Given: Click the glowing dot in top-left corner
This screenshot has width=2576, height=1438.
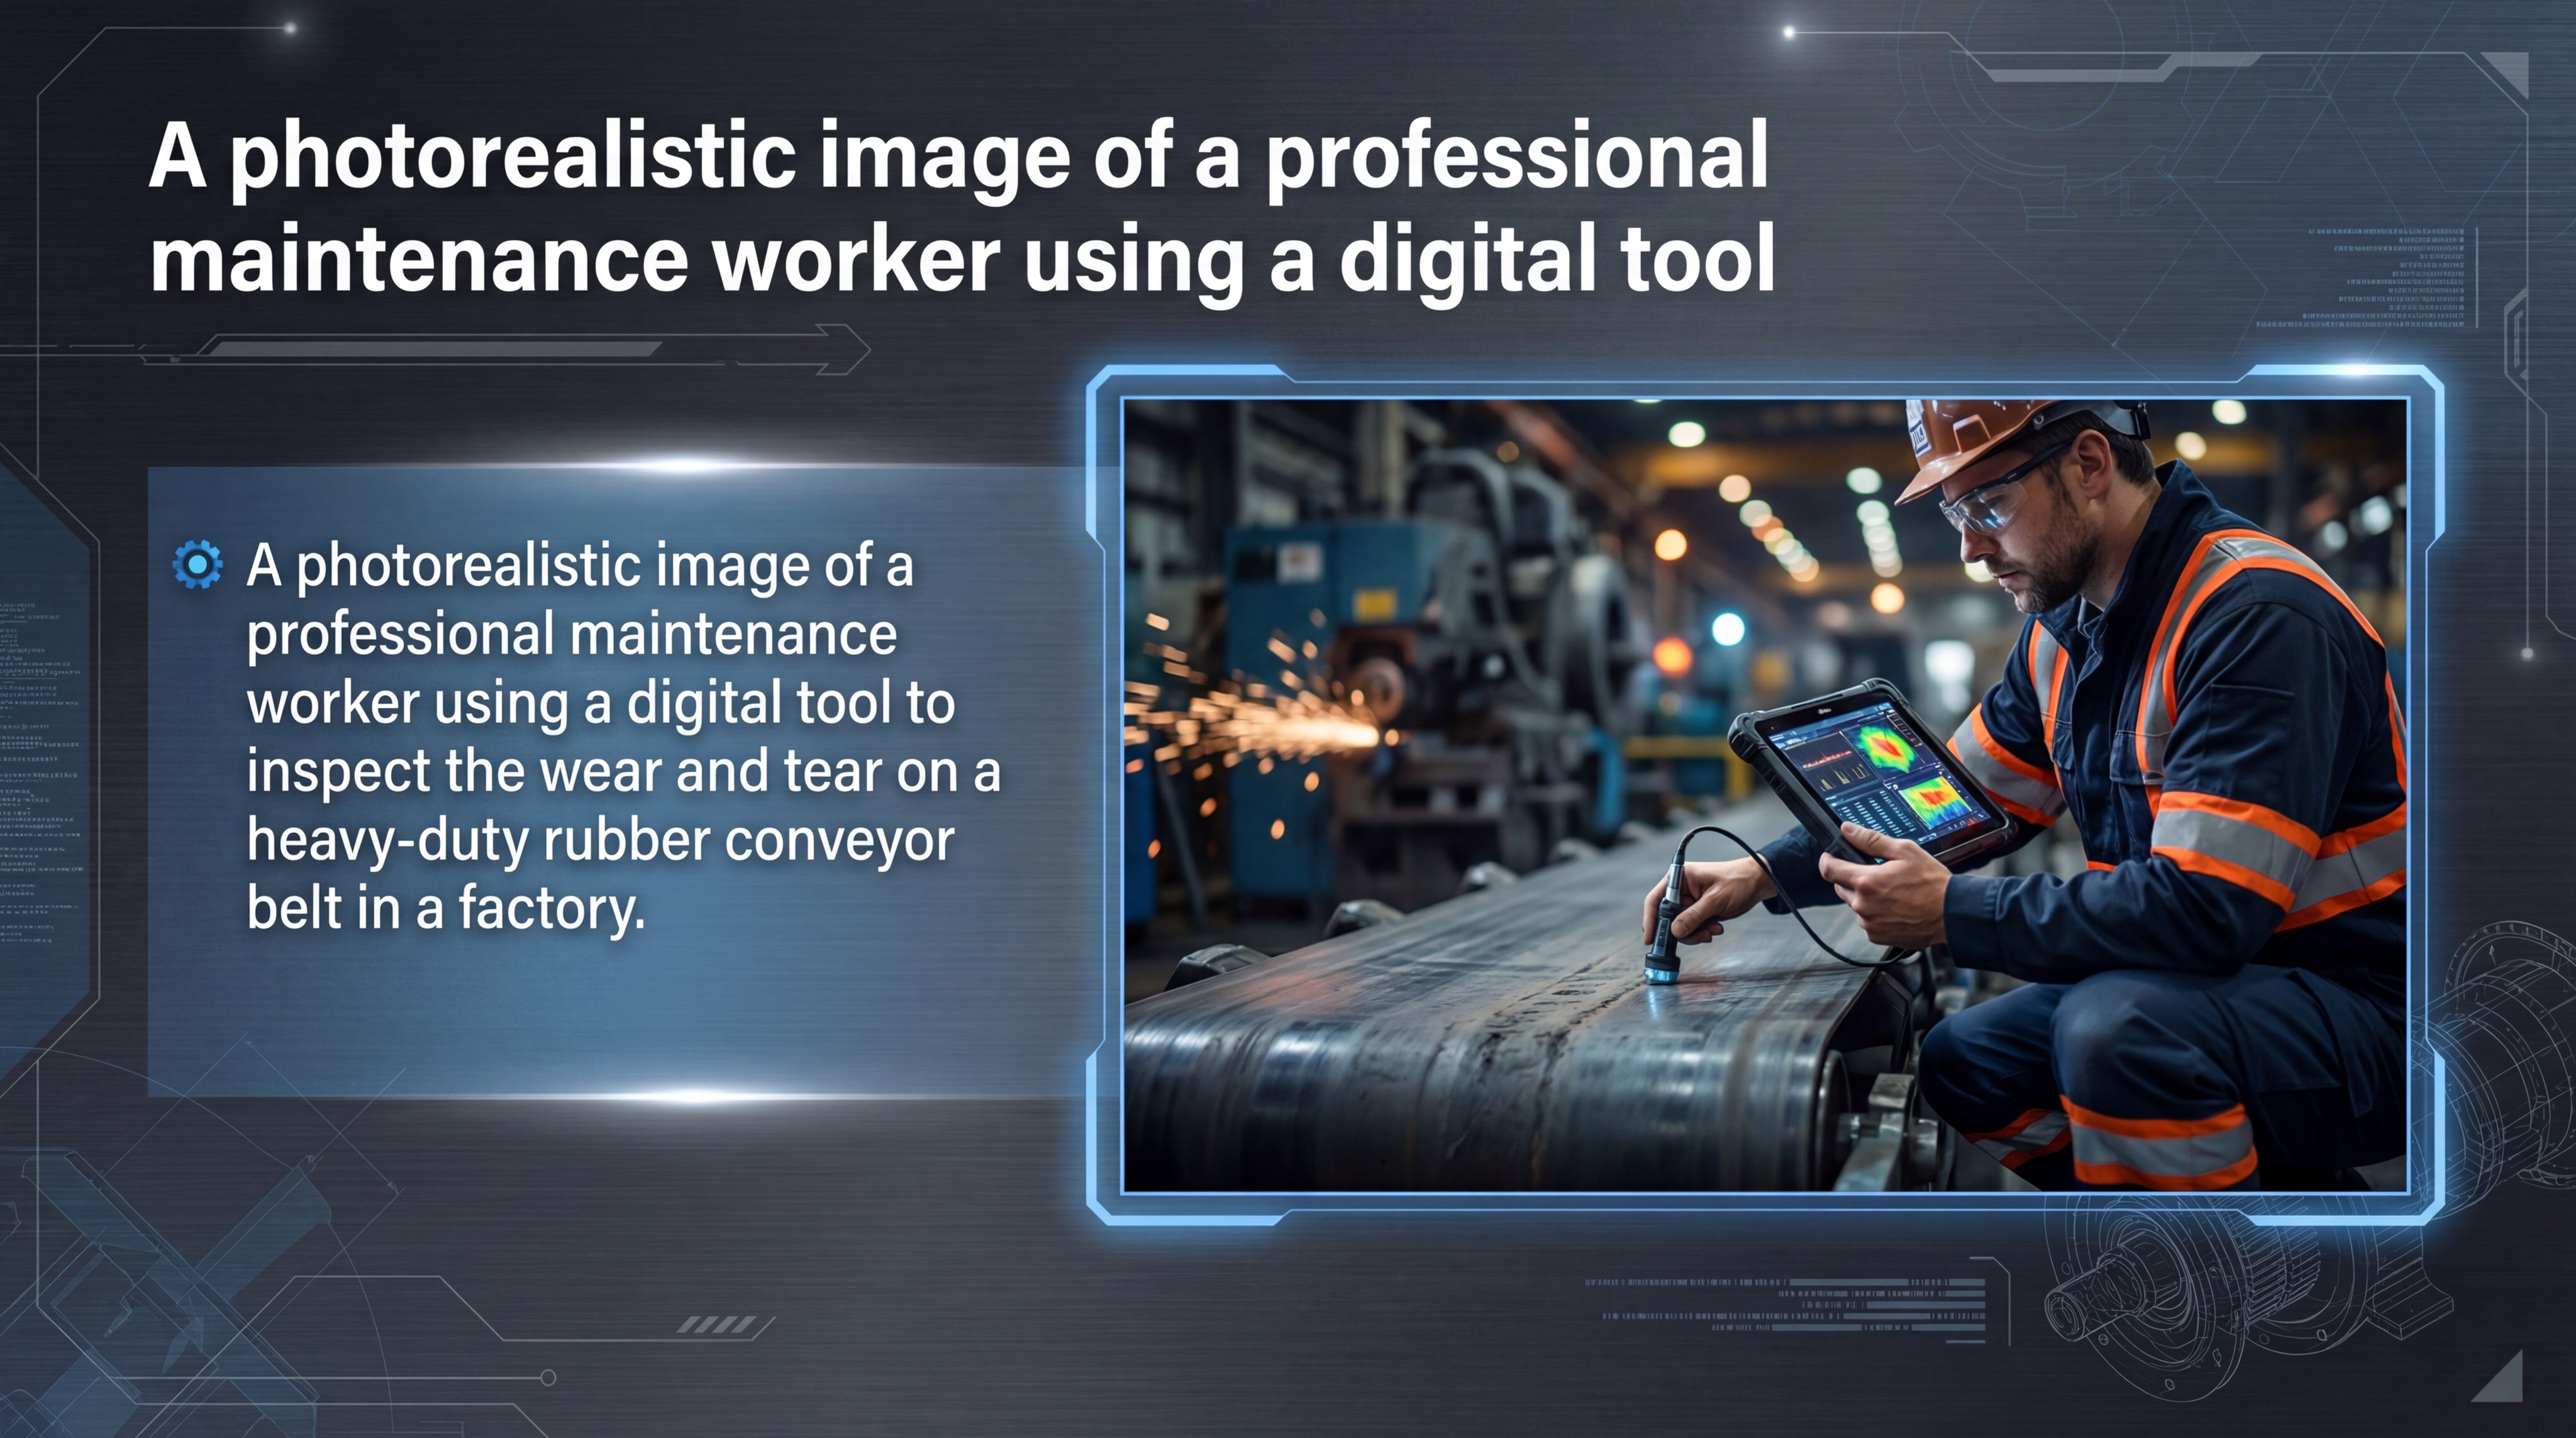Looking at the screenshot, I should pyautogui.click(x=290, y=28).
